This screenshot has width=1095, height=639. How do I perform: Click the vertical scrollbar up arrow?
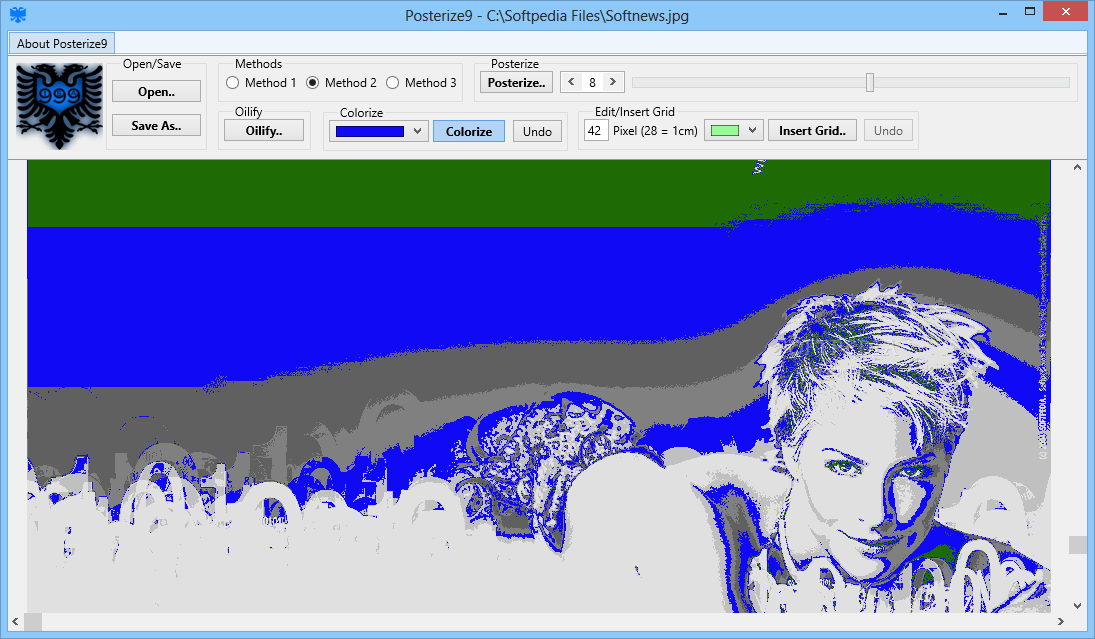click(1078, 168)
